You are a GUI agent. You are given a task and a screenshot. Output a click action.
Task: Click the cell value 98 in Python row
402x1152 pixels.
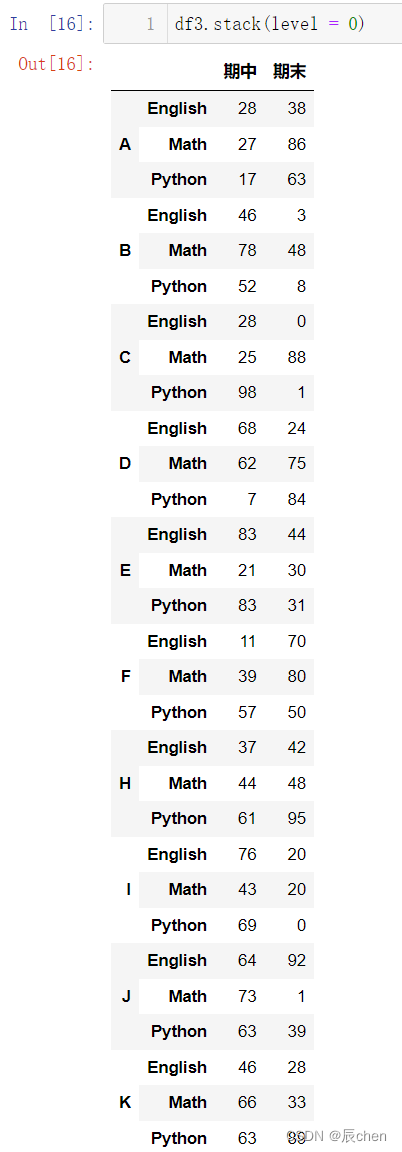247,392
